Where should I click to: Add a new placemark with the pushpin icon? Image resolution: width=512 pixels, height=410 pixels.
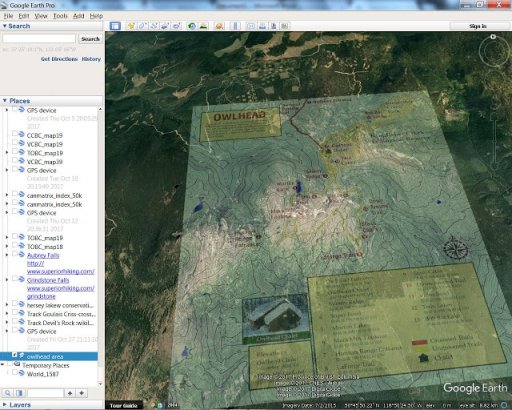pyautogui.click(x=131, y=26)
